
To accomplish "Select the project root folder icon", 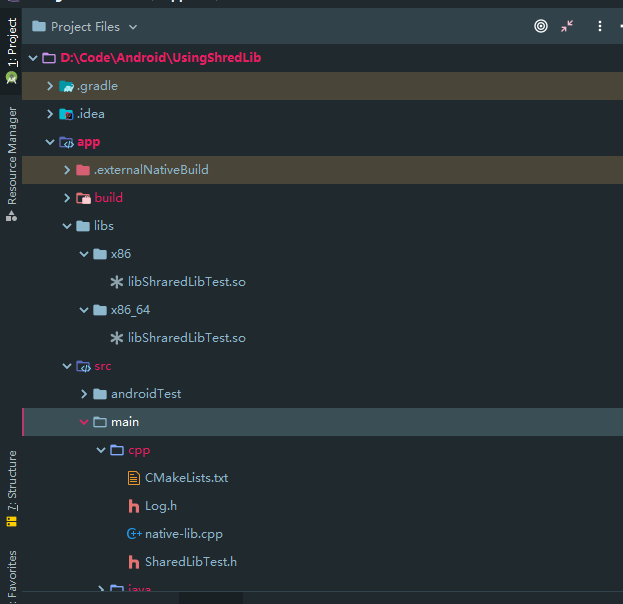I will tap(49, 58).
